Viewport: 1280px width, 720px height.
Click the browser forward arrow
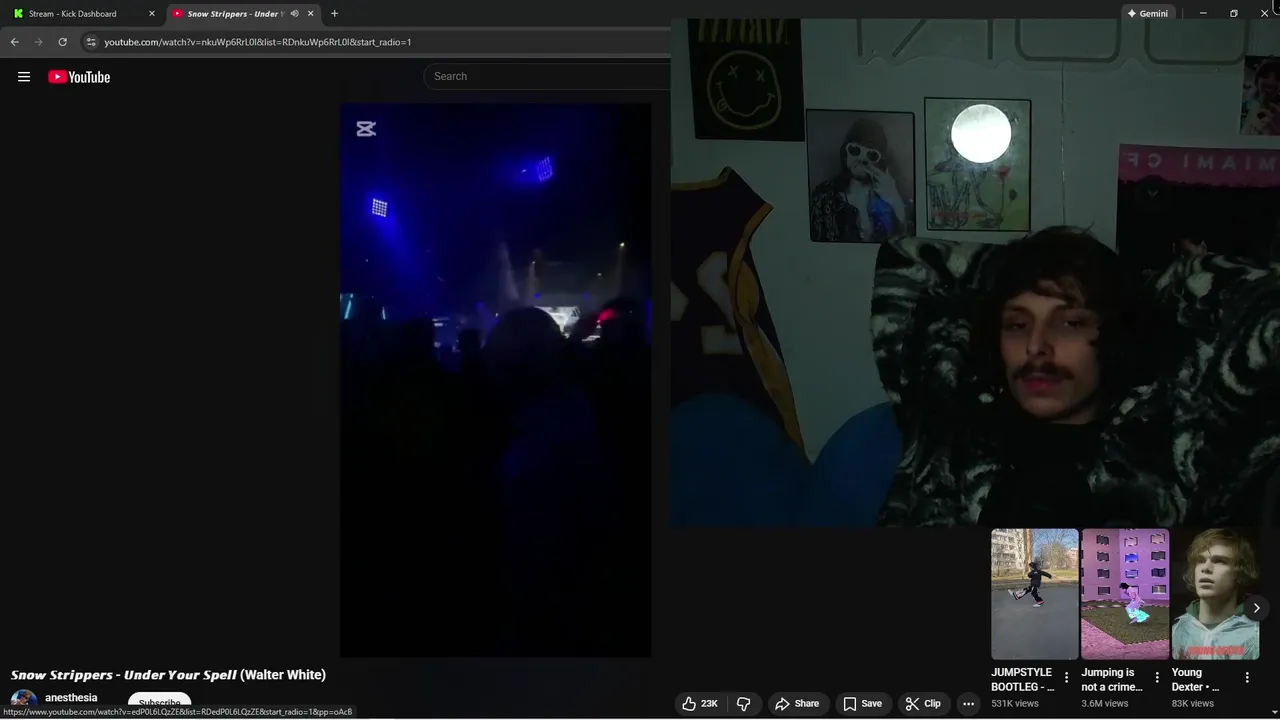click(38, 42)
